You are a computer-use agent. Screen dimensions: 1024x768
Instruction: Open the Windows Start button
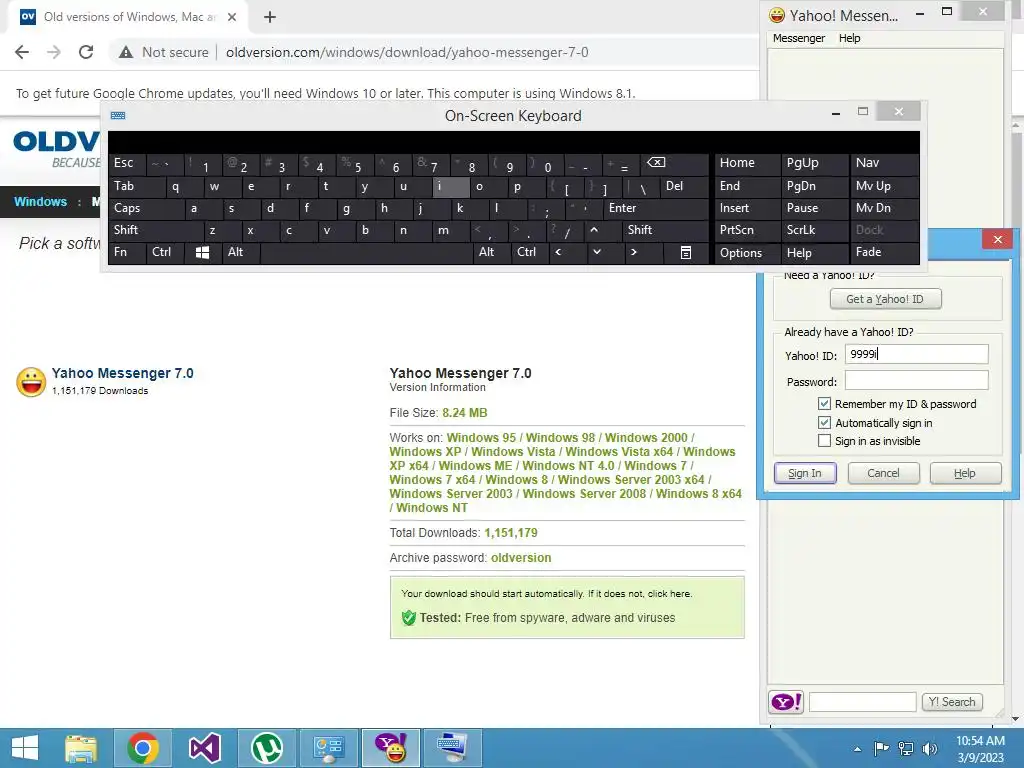click(x=25, y=748)
